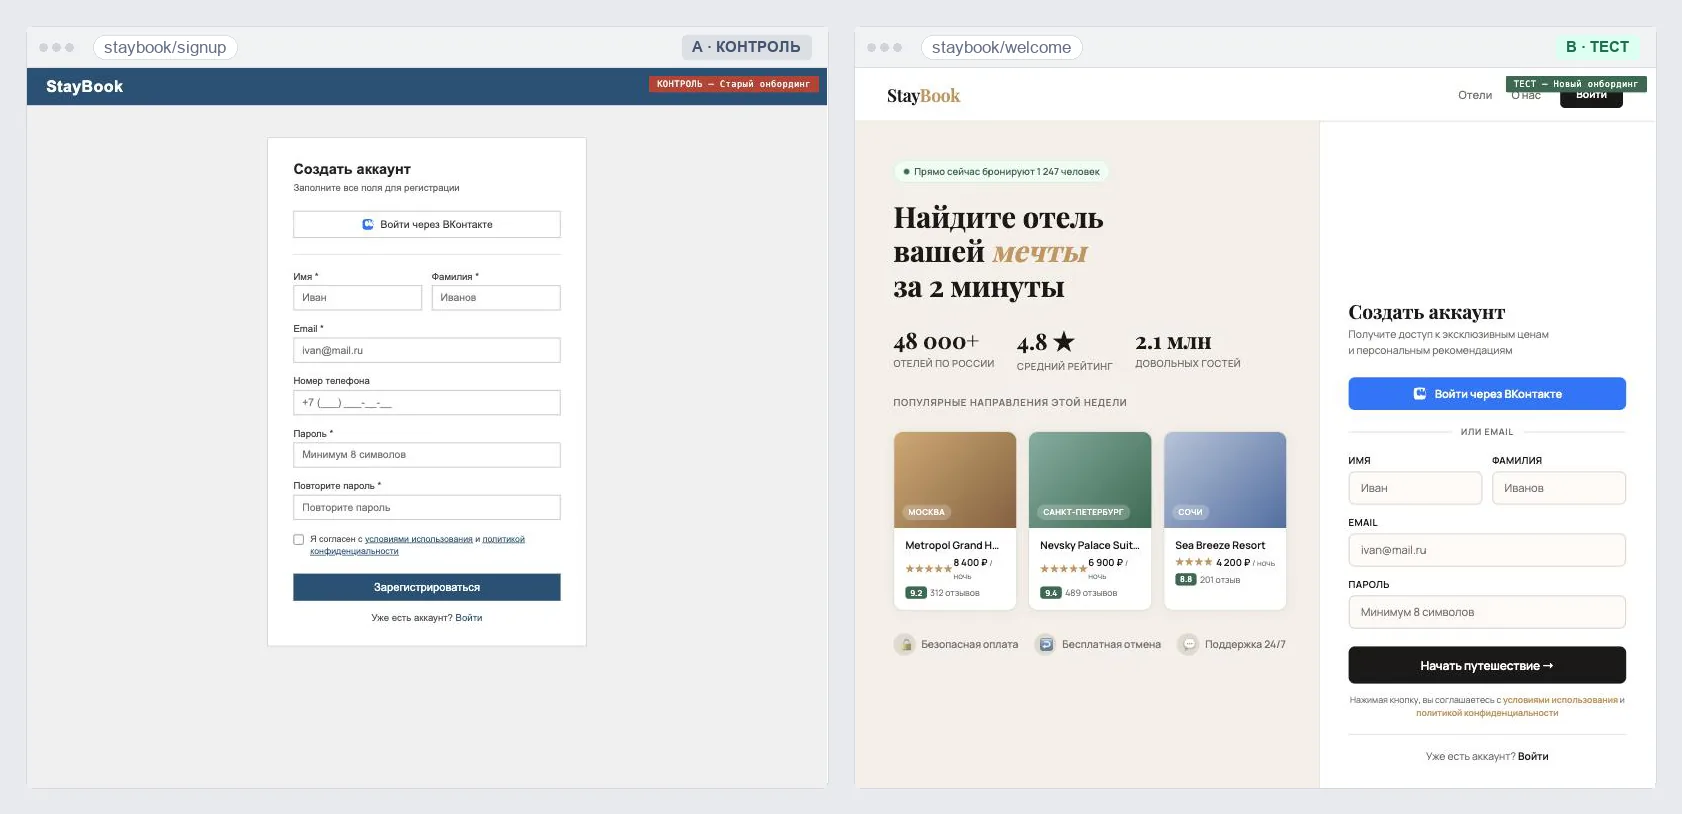
Task: Click the Повторите пароль input field
Action: click(x=427, y=507)
